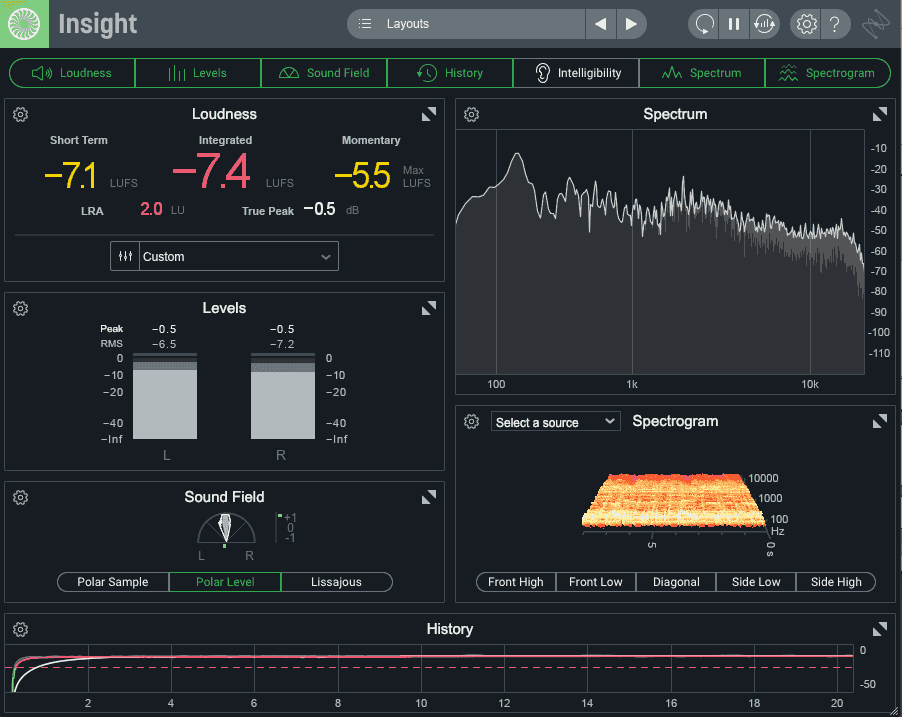Click the iZotope Insight logo icon
This screenshot has width=902, height=717.
(24, 24)
